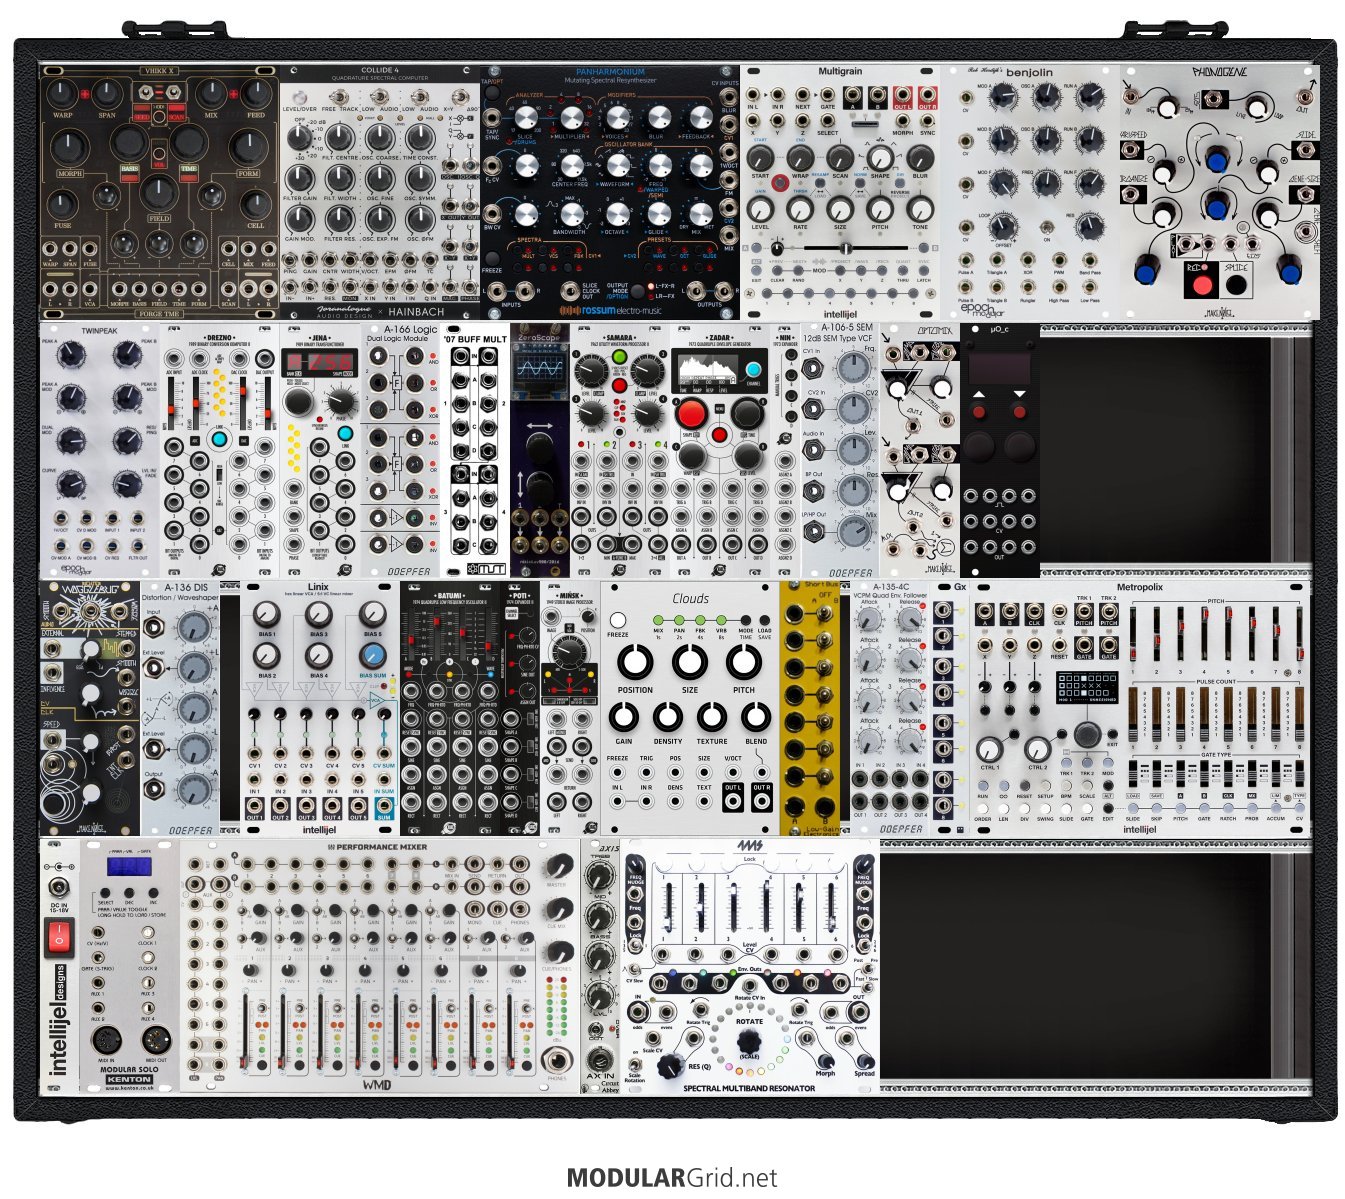This screenshot has width=1345, height=1199.
Task: Click the ModularGrid.net logo
Action: point(671,1177)
